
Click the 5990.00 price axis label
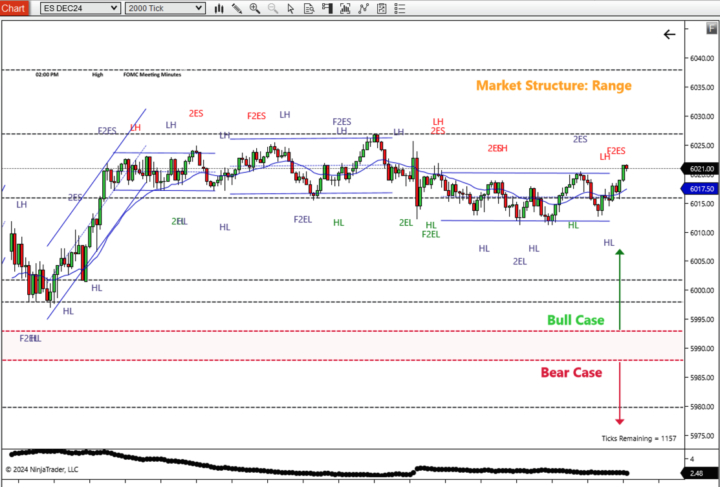[702, 348]
